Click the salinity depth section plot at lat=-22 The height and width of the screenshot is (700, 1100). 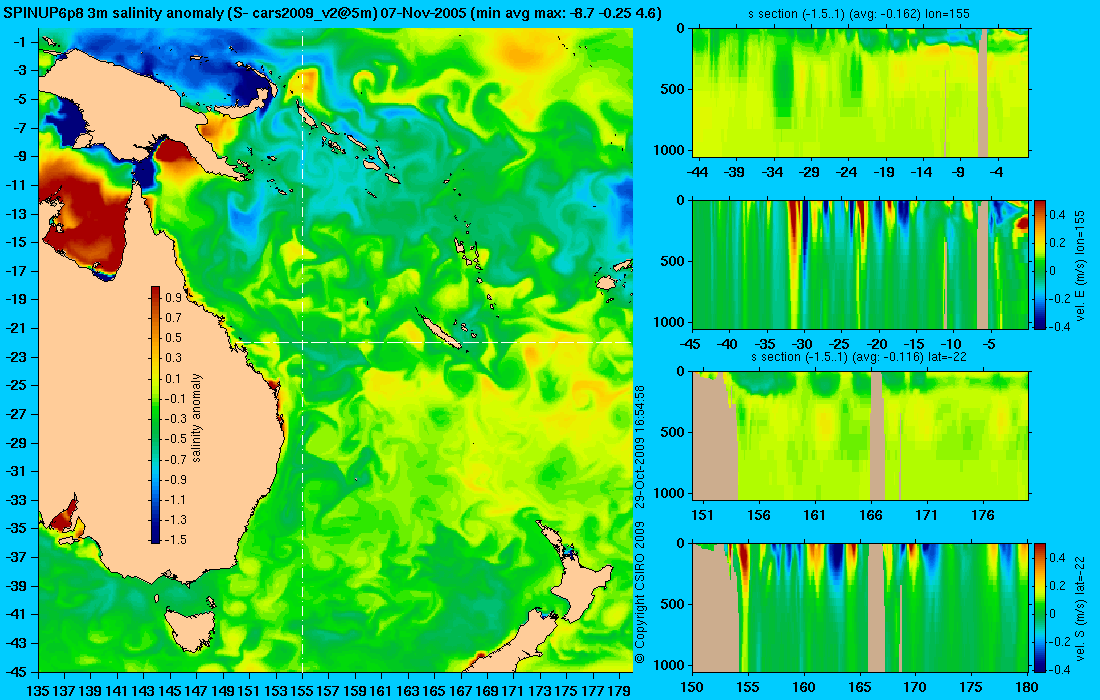[860, 436]
